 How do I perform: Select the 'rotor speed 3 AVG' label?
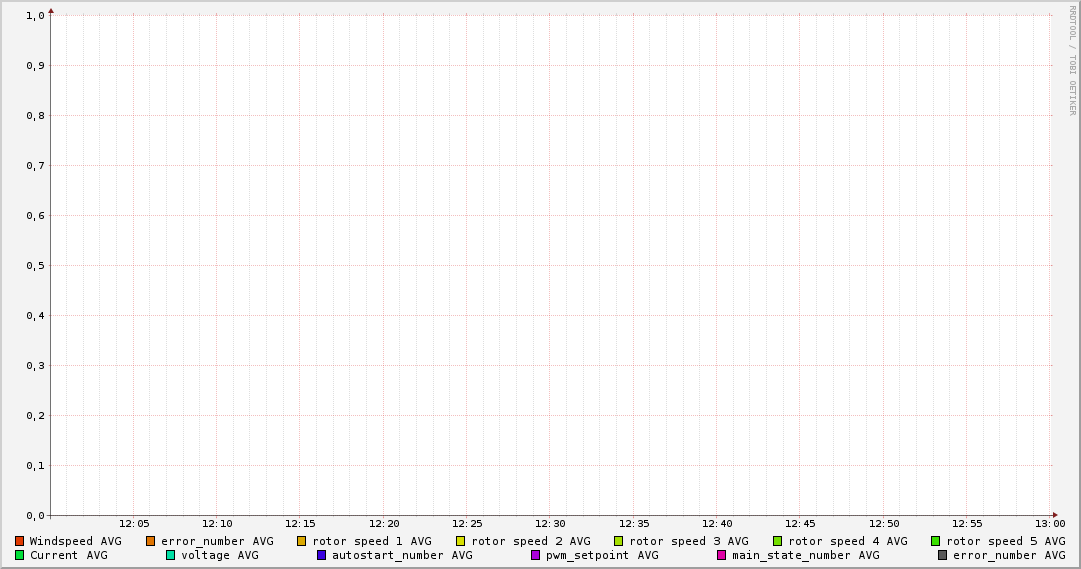689,541
